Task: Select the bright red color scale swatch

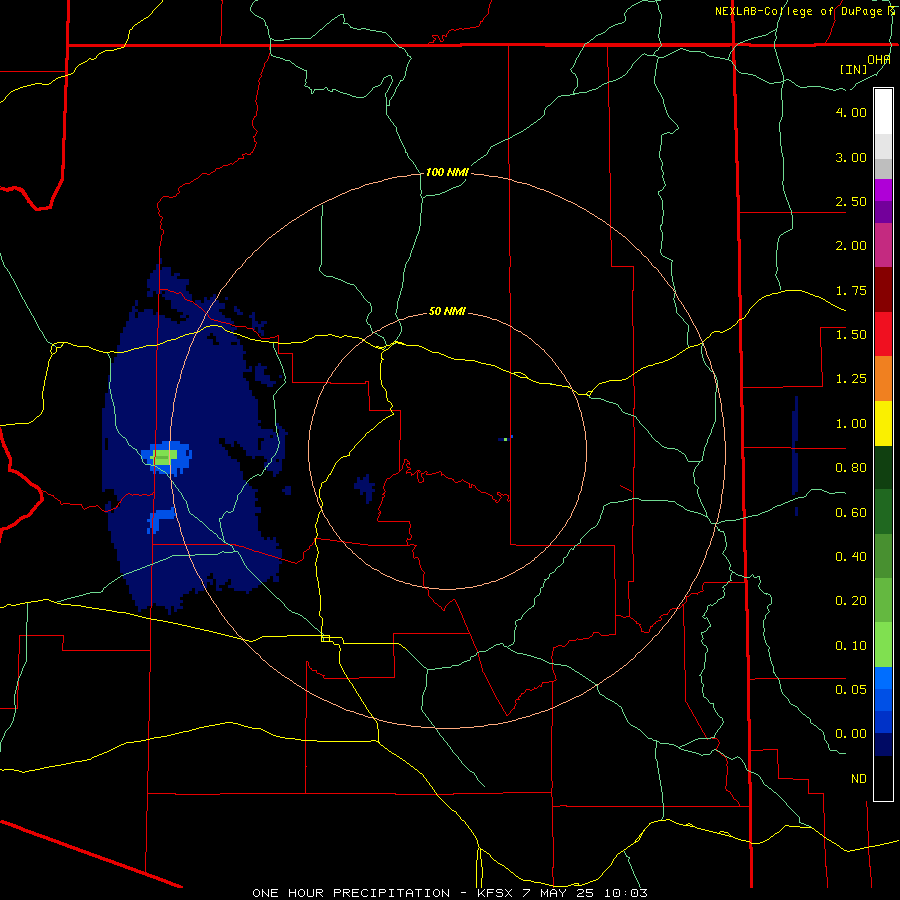Action: [883, 334]
